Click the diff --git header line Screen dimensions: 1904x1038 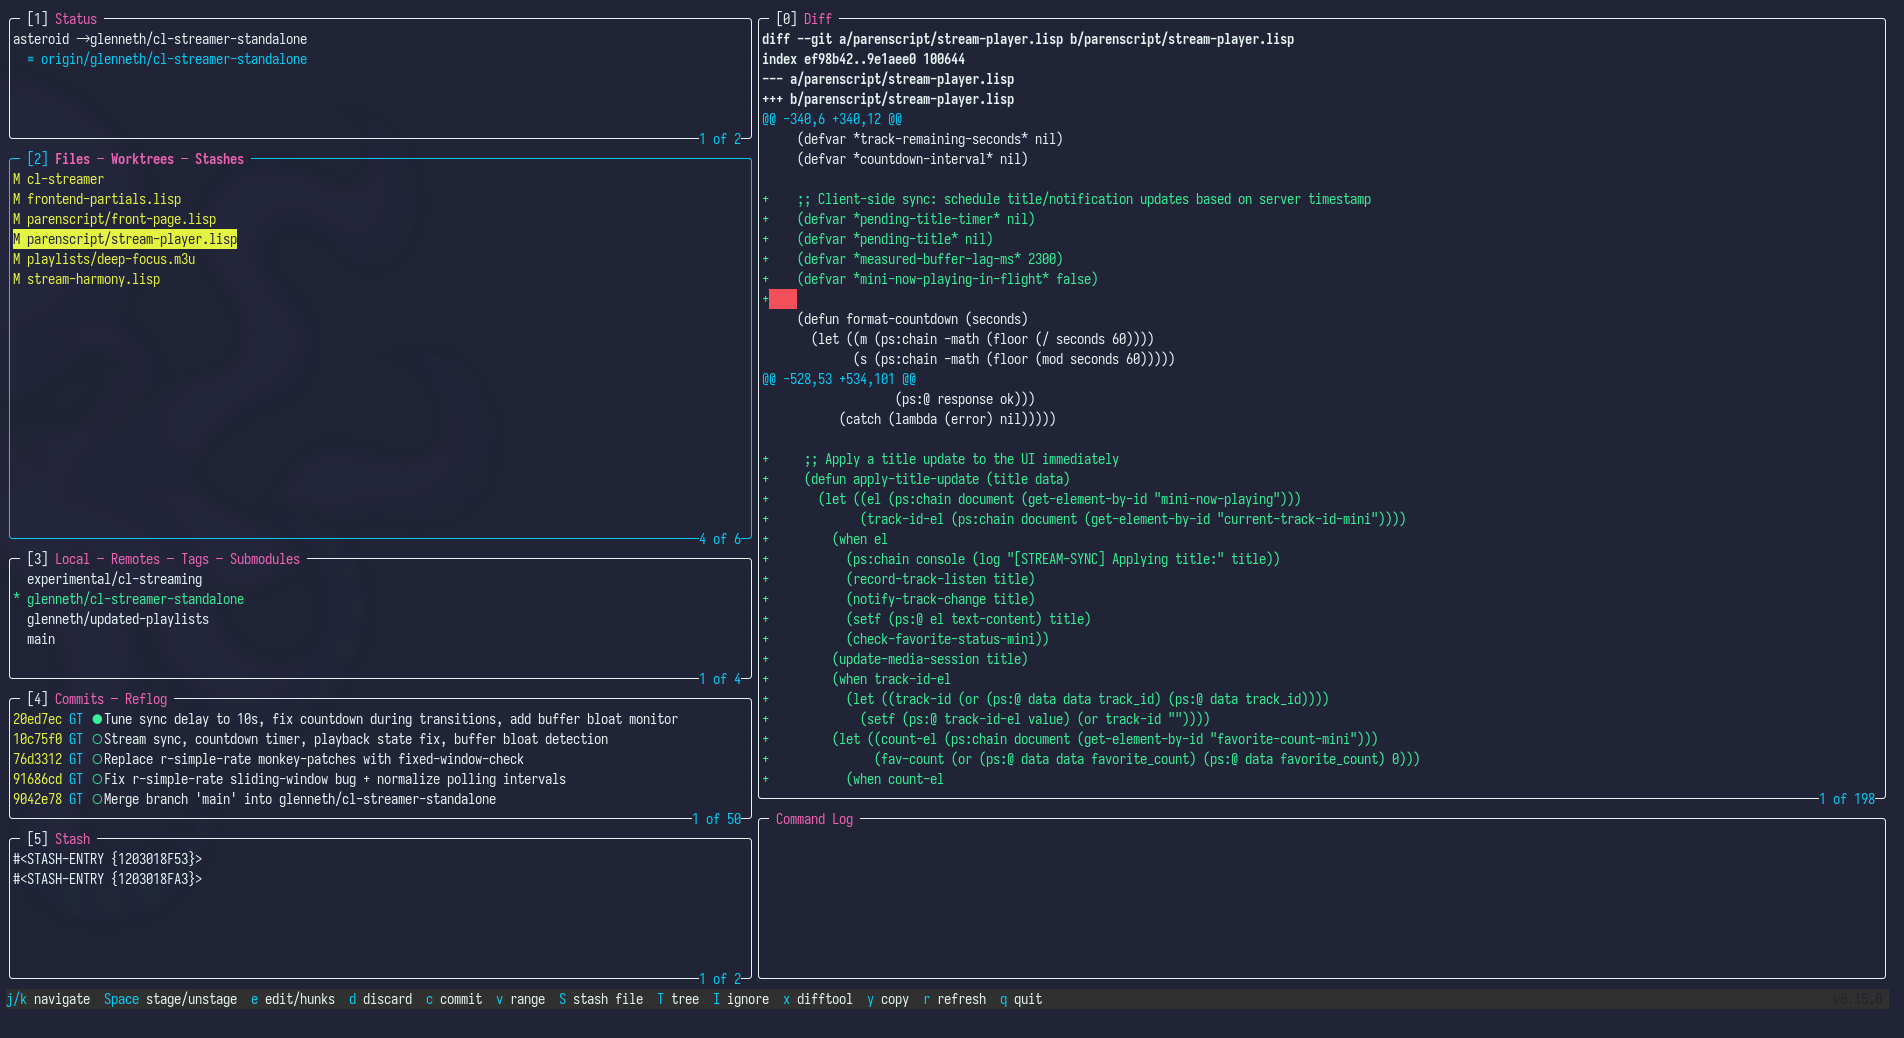point(1028,39)
